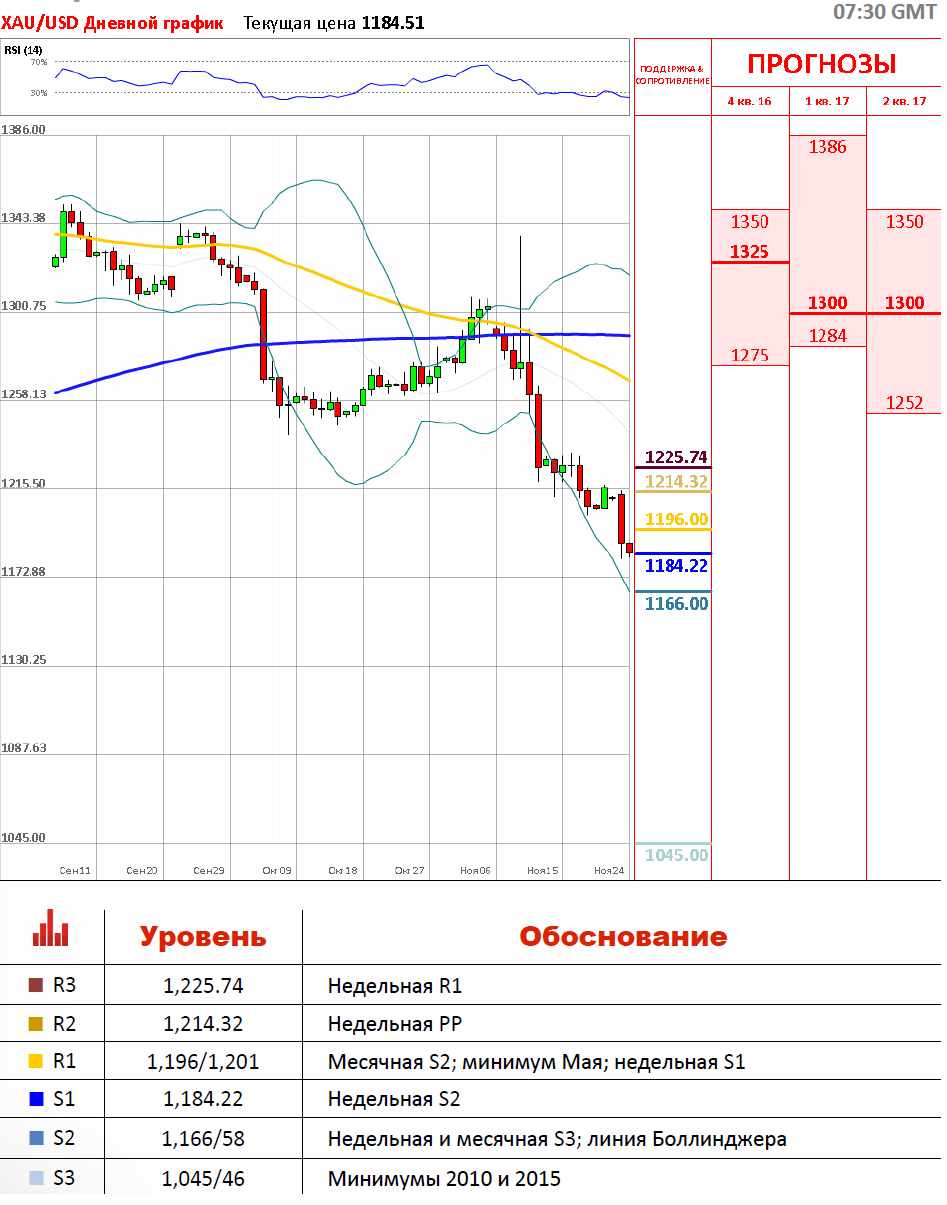Click the yellow R1 color square
Screen dimensions: 947x1205
37,1062
